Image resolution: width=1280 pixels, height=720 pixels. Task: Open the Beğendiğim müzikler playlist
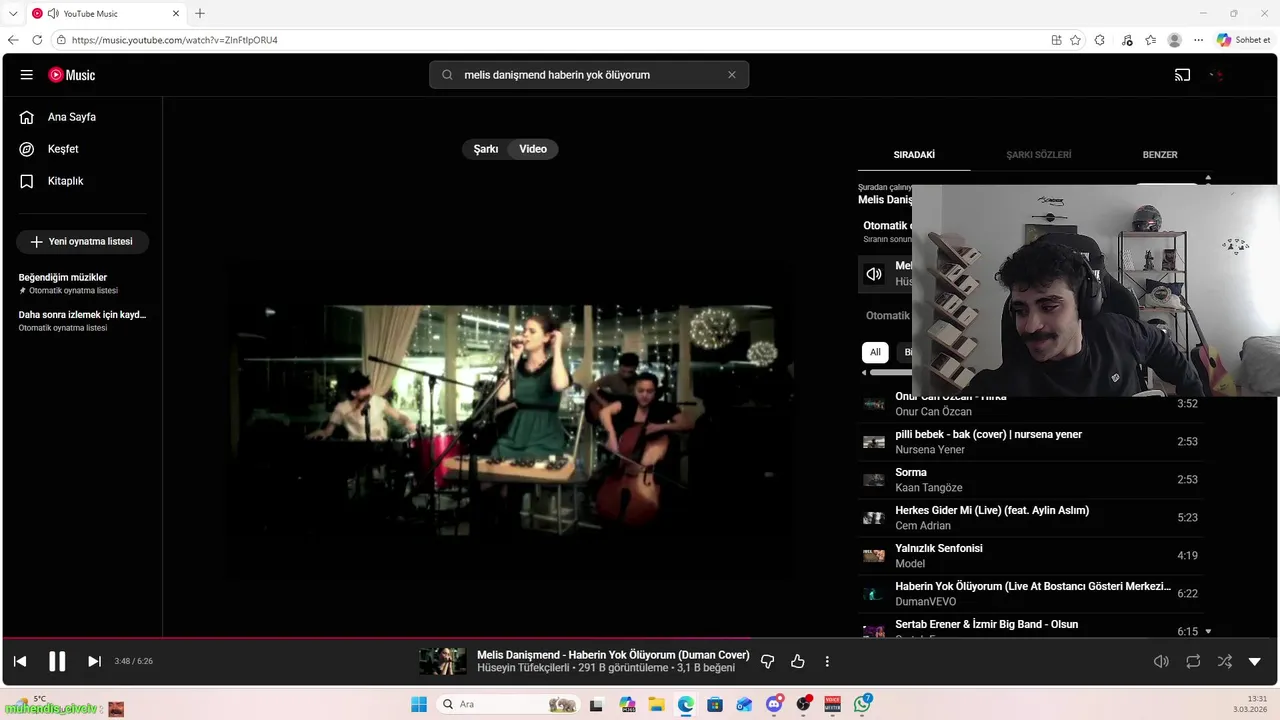coord(82,283)
